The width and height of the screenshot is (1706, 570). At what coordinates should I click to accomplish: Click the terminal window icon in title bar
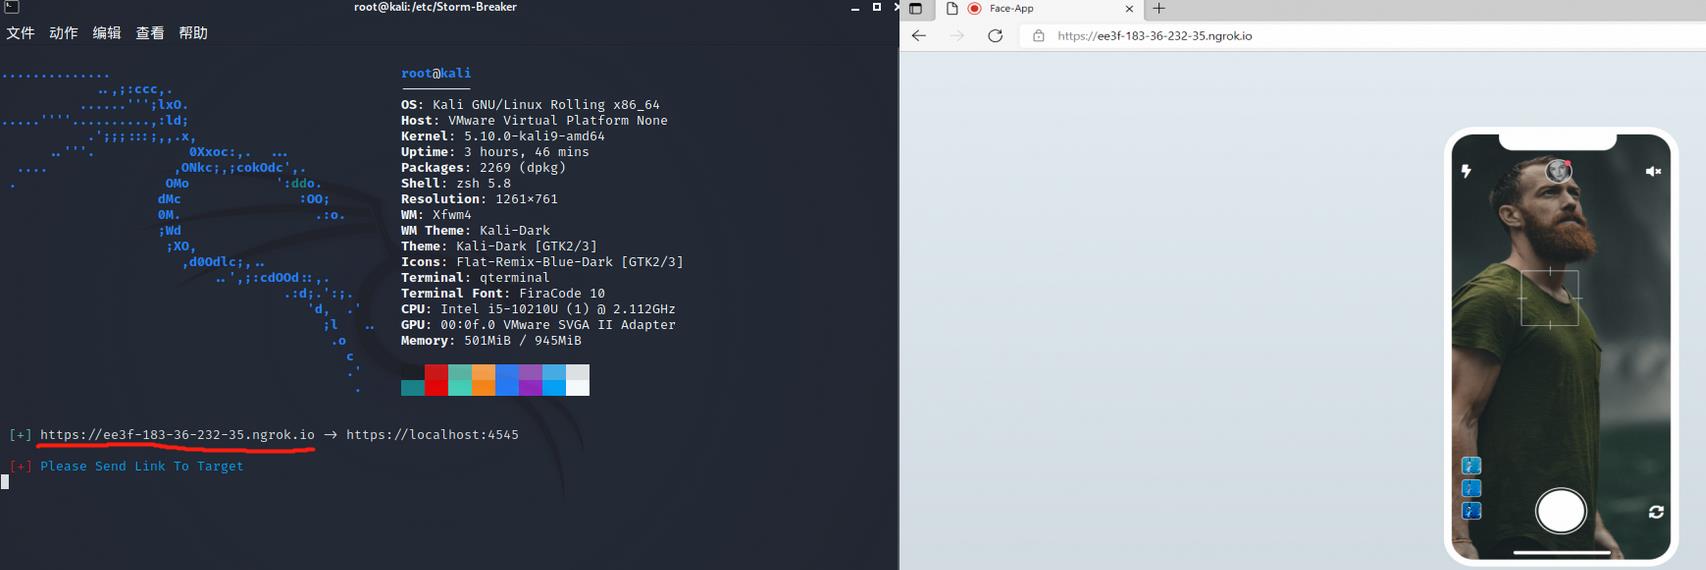point(11,7)
